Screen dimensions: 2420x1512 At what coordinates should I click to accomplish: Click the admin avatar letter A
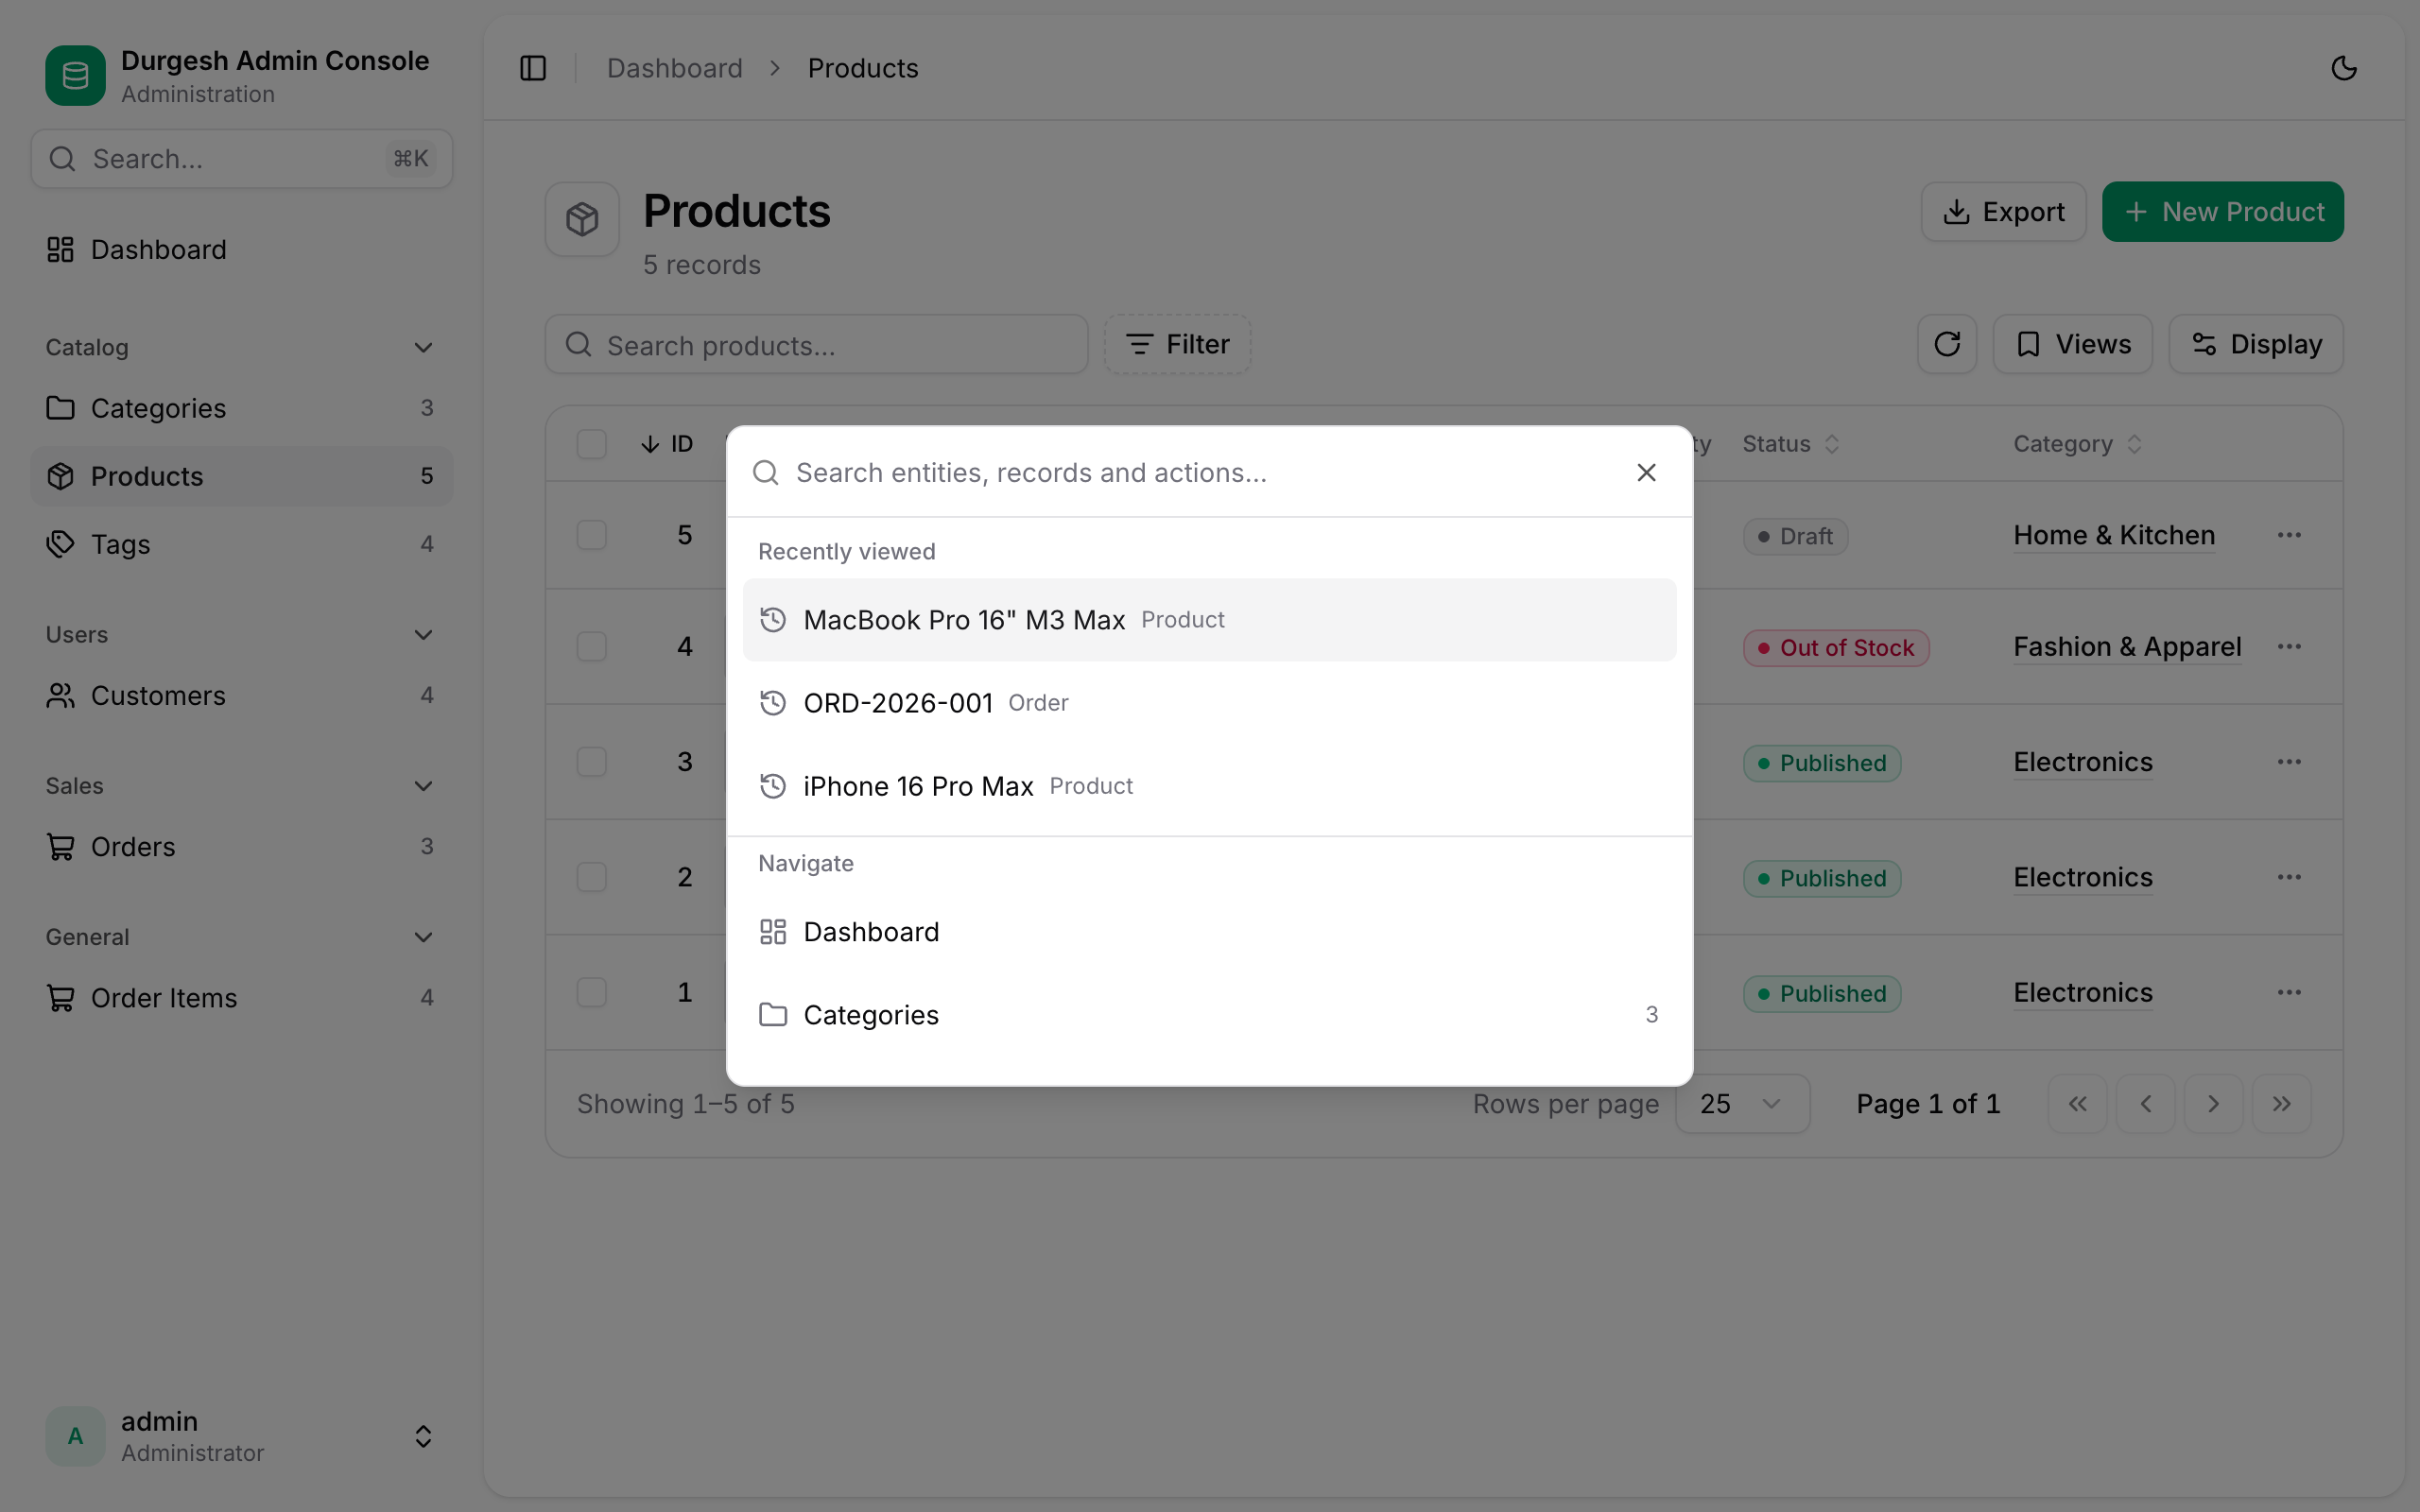coord(75,1436)
